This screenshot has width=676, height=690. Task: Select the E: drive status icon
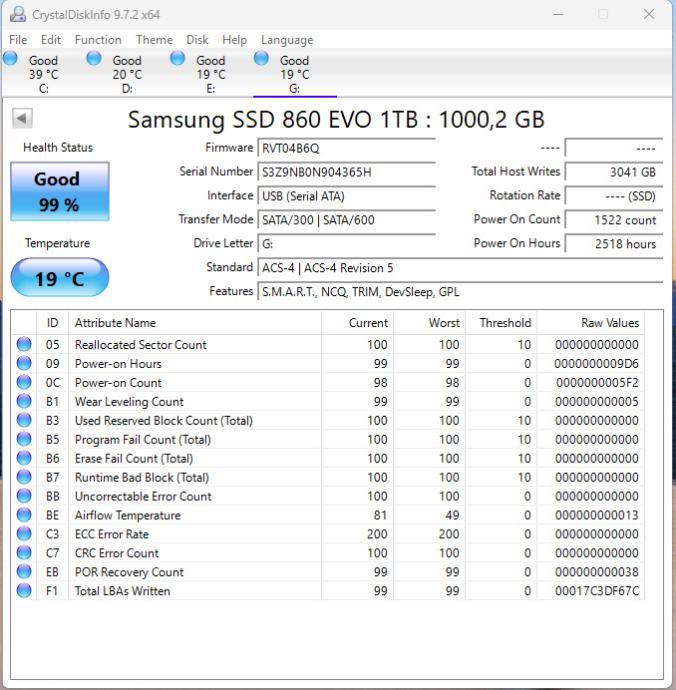tap(178, 59)
